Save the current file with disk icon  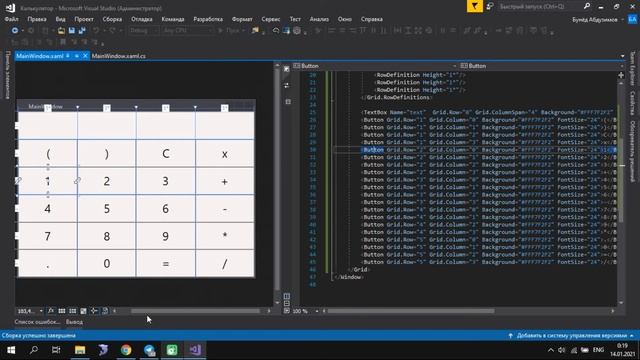[72, 31]
